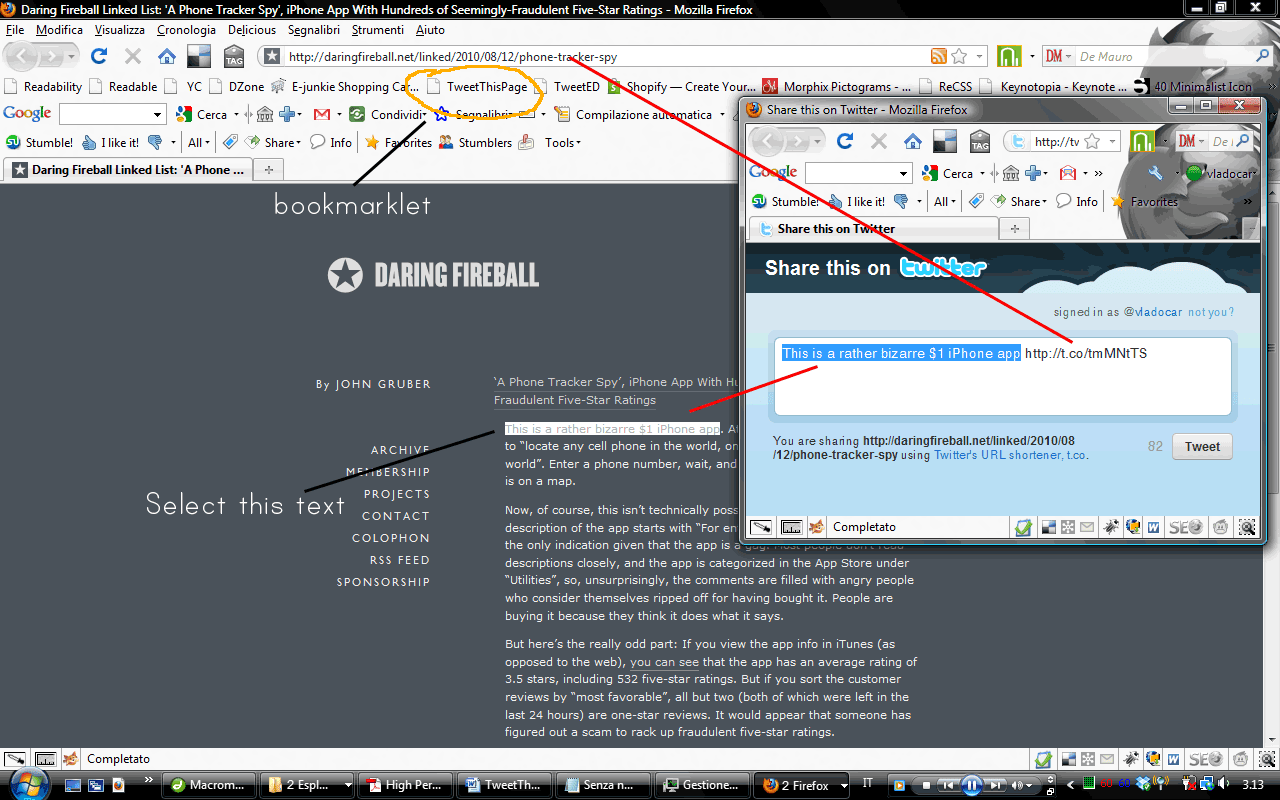Click the wrench icon in Twitter popup
Screen dimensions: 1280x800
click(1155, 173)
